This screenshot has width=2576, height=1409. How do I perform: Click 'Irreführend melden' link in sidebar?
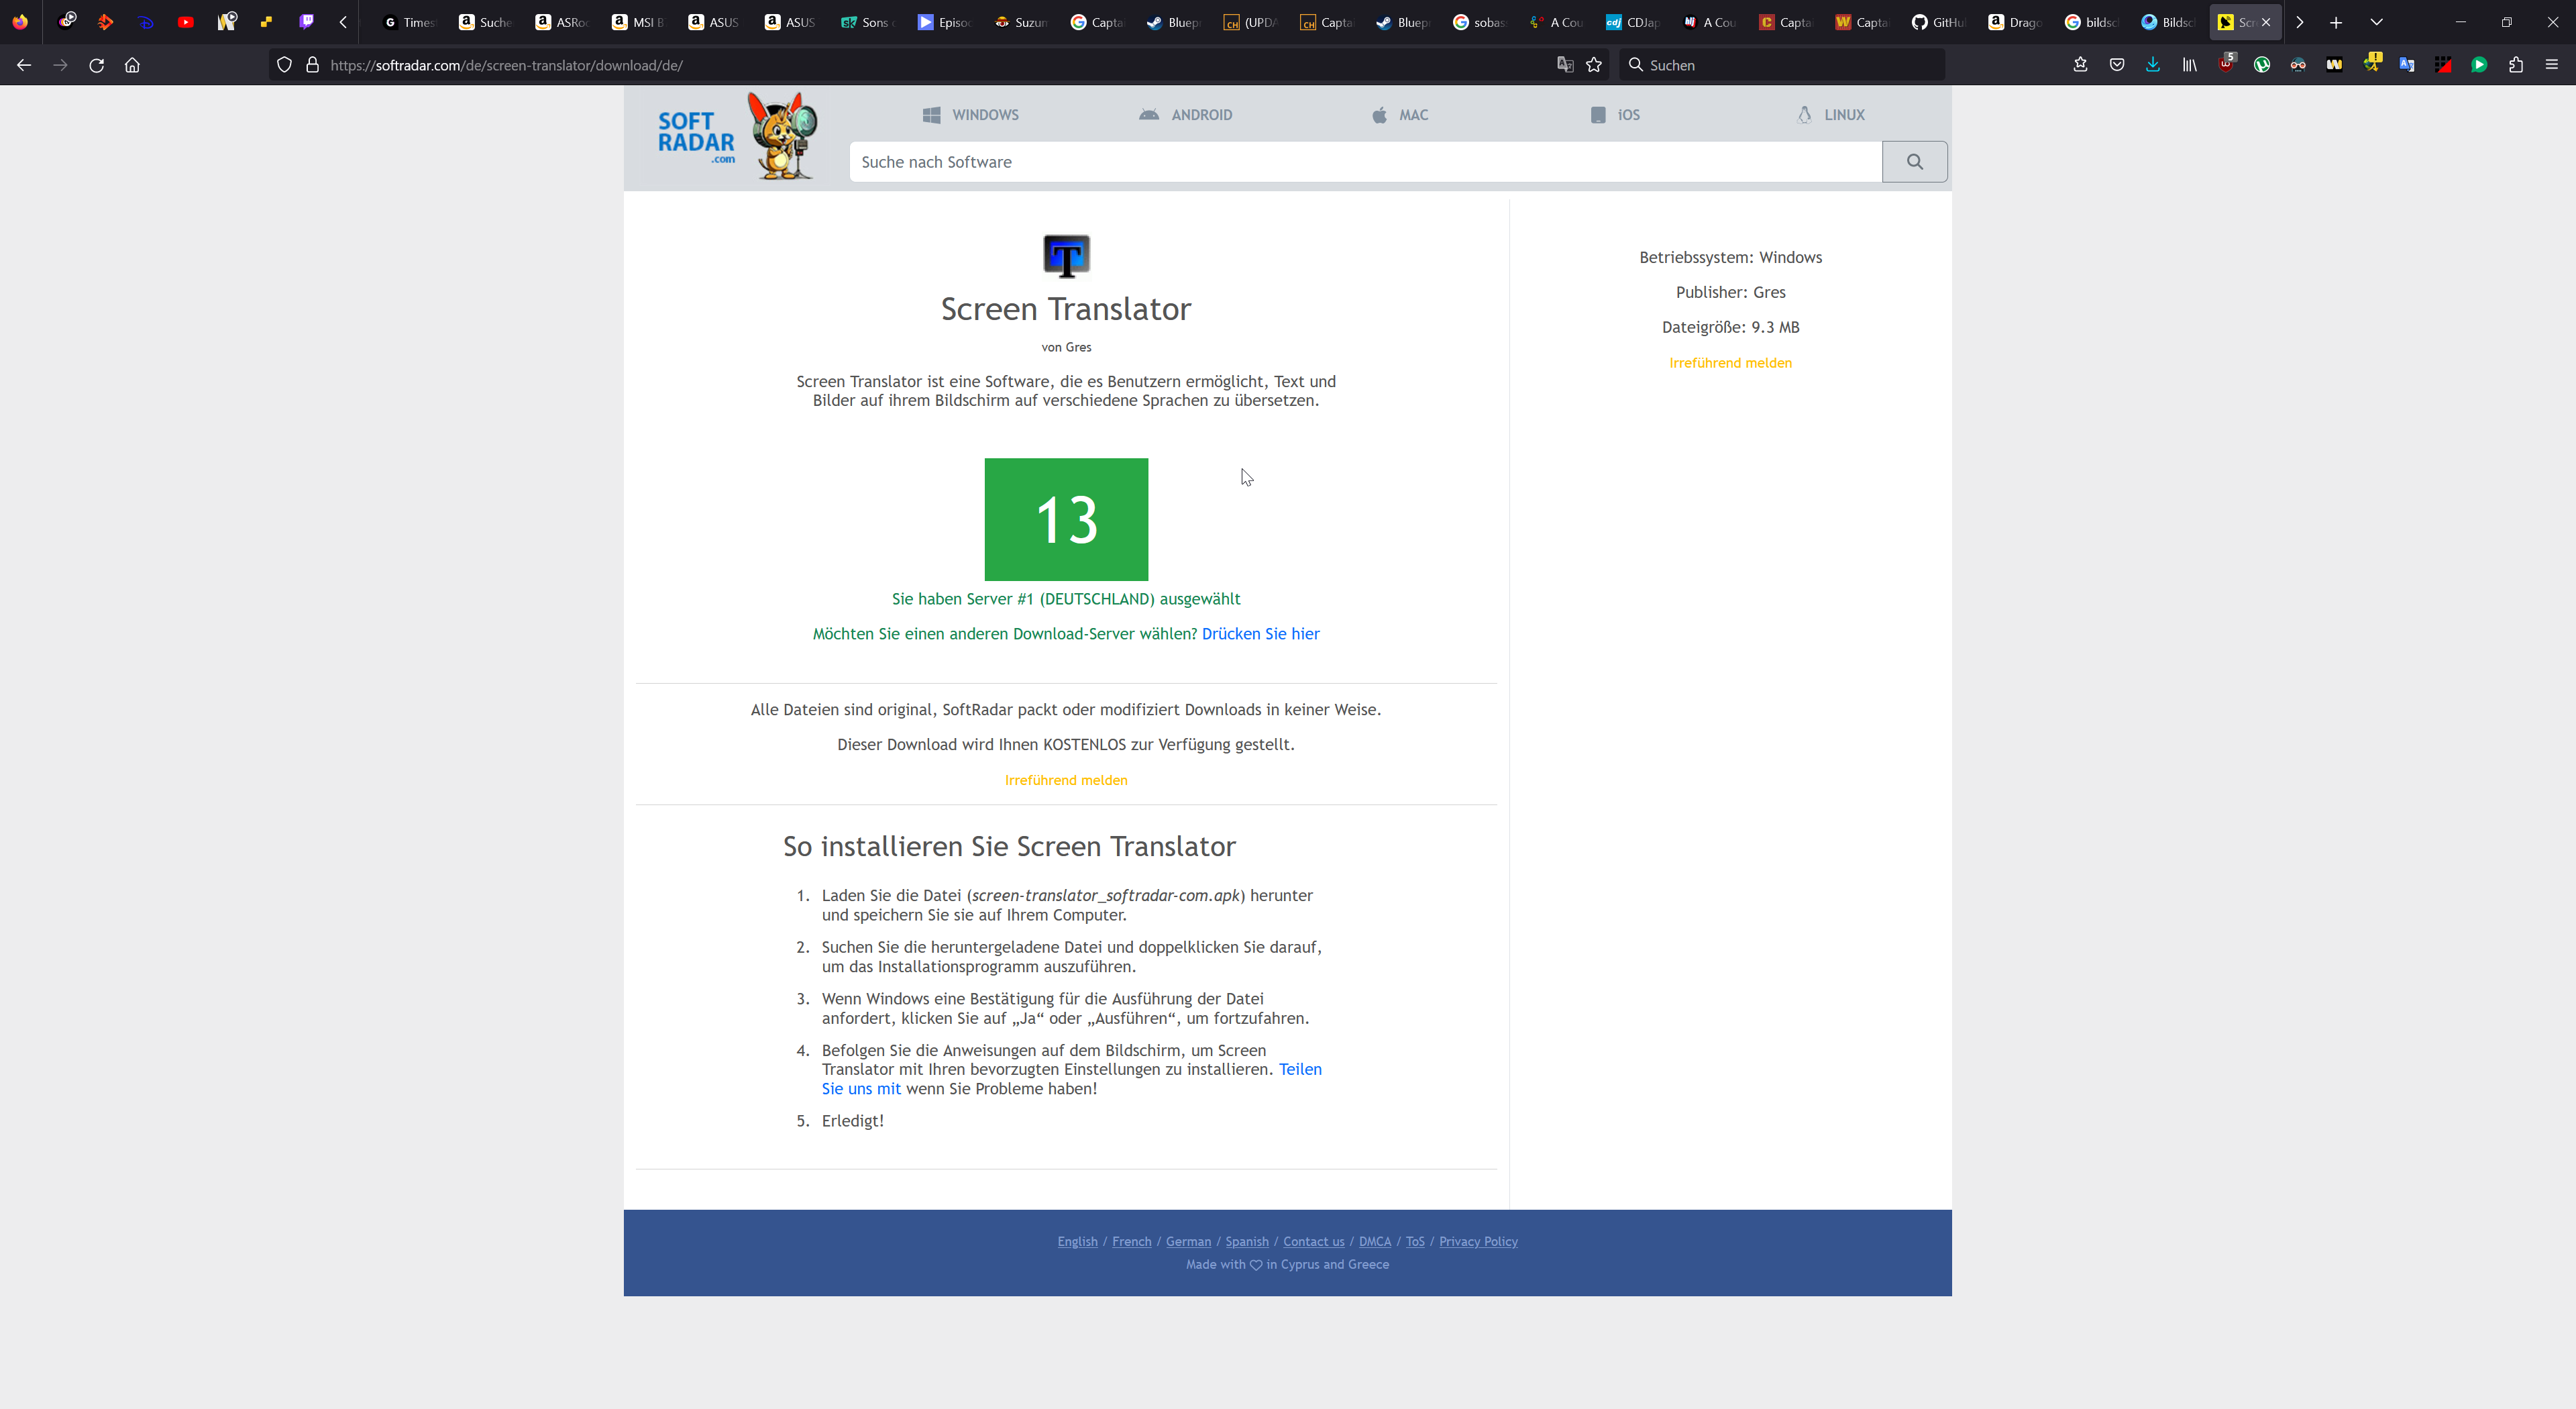(1730, 363)
